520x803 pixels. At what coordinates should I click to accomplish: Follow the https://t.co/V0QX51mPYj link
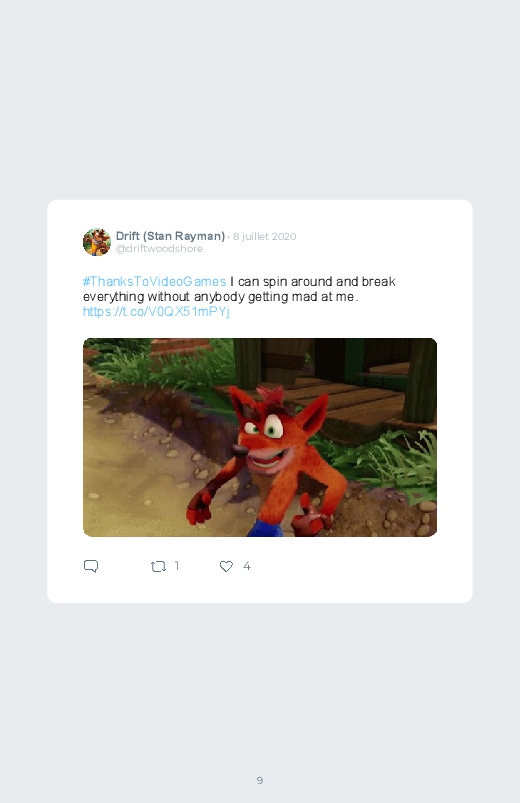click(156, 311)
